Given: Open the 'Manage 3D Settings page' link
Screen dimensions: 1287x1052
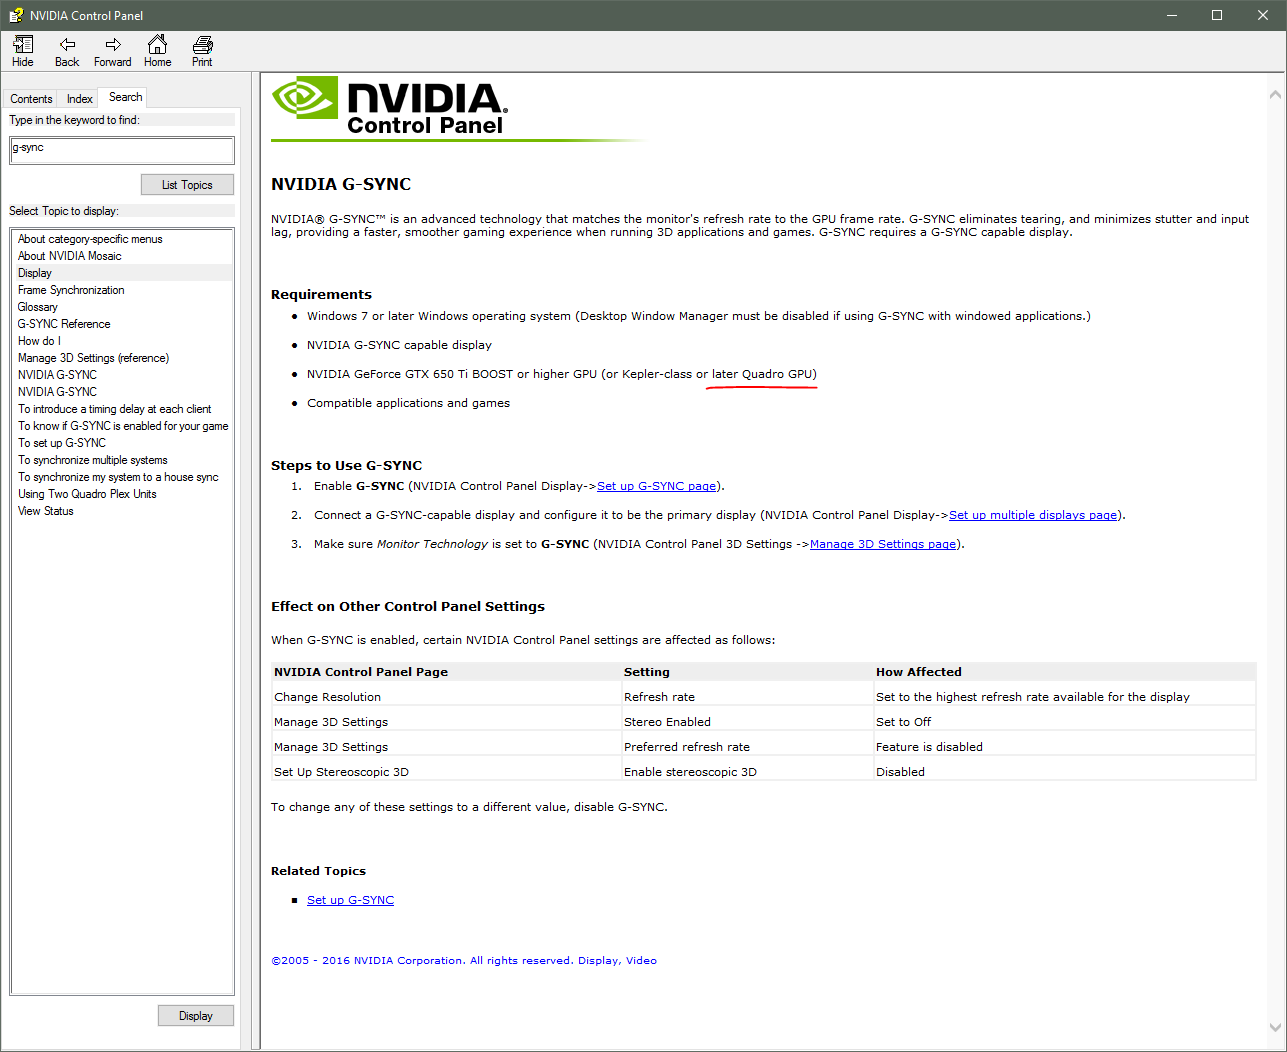Looking at the screenshot, I should 883,544.
